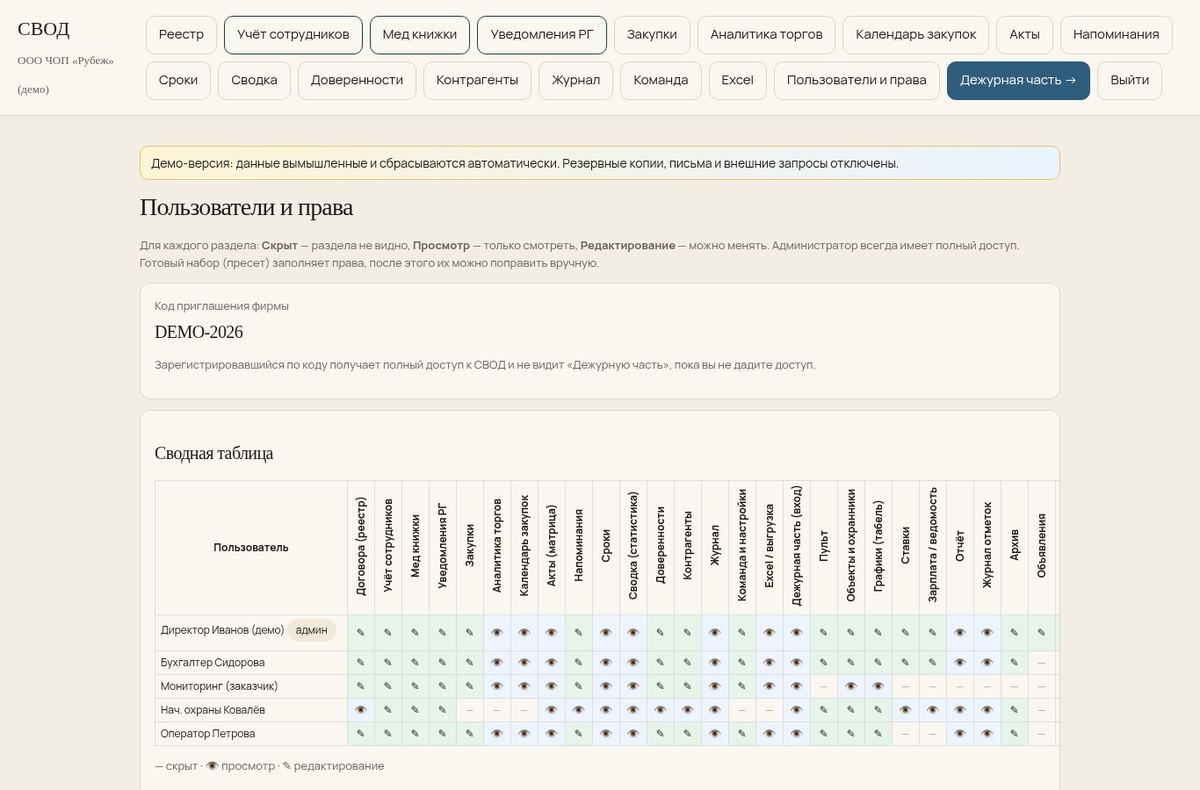1200x790 pixels.
Task: Open the Учёт сотрудников navigation item
Action: point(293,34)
